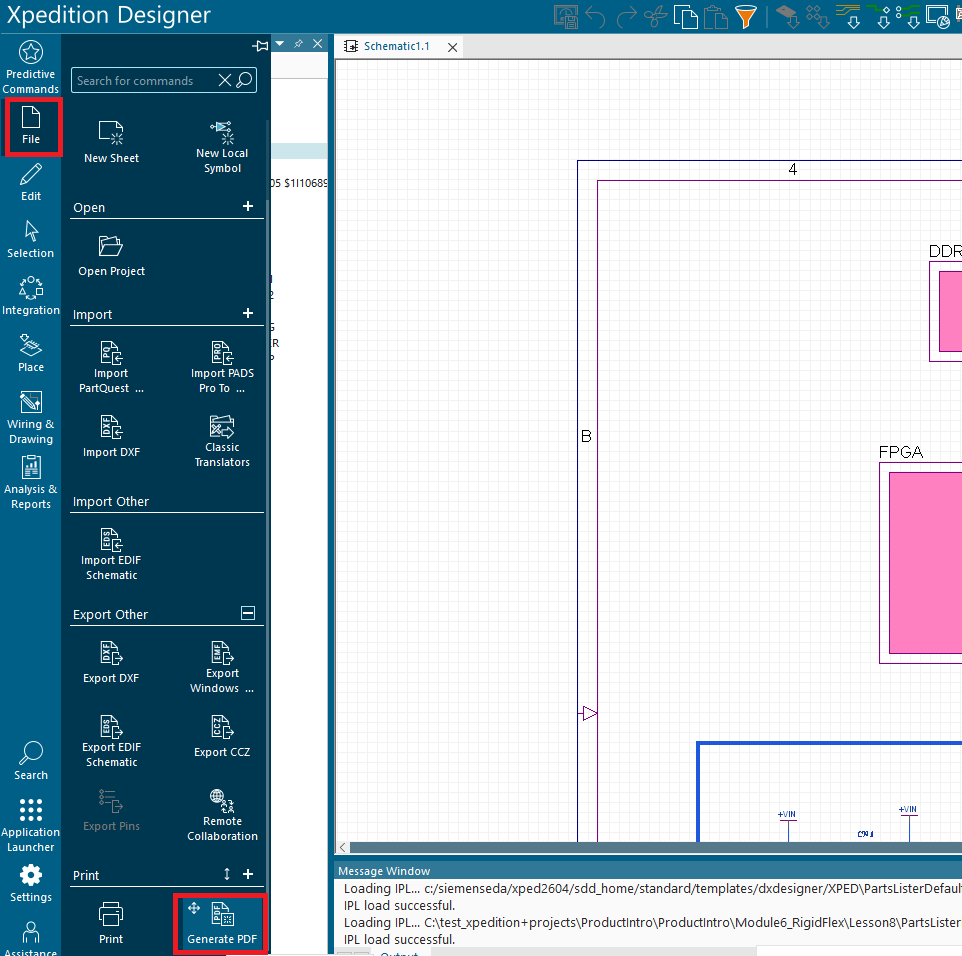Click Generate PDF command
The height and width of the screenshot is (956, 962).
point(222,923)
